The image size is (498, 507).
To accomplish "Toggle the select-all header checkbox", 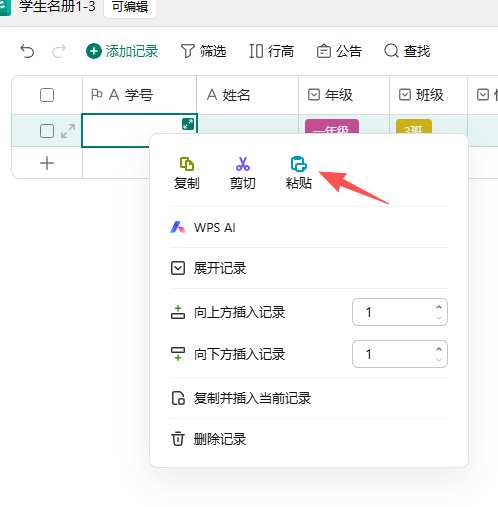I will [x=47, y=95].
